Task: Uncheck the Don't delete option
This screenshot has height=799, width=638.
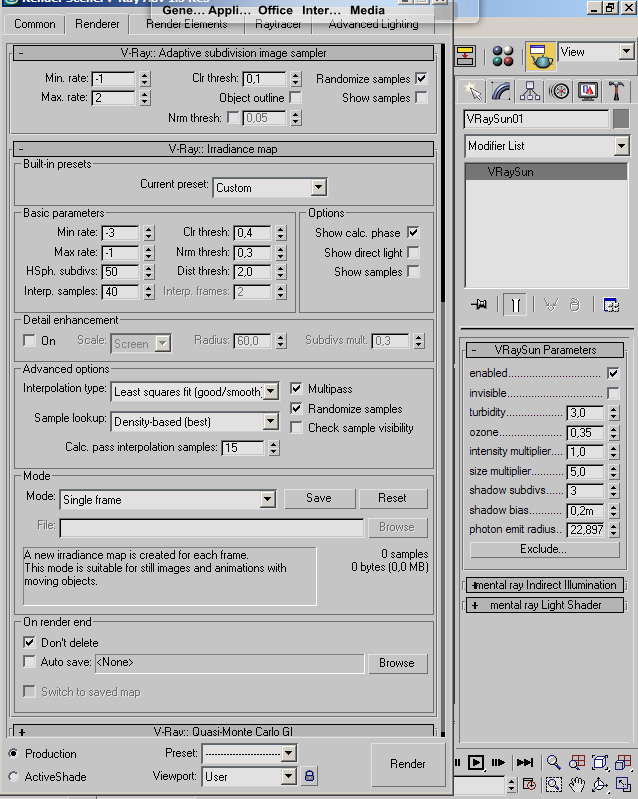Action: [x=30, y=642]
